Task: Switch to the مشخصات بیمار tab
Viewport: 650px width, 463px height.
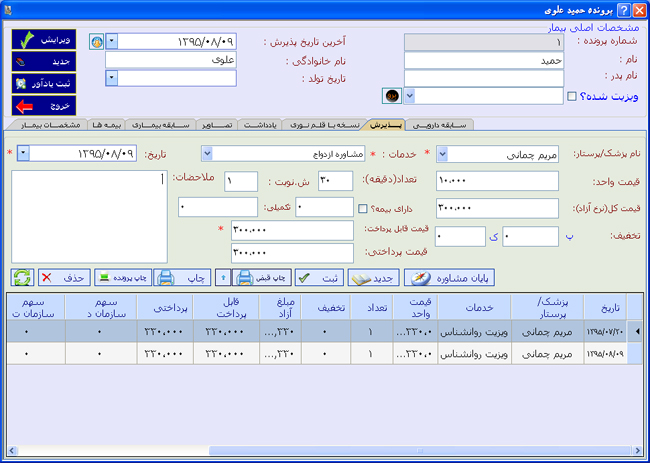Action: 50,125
